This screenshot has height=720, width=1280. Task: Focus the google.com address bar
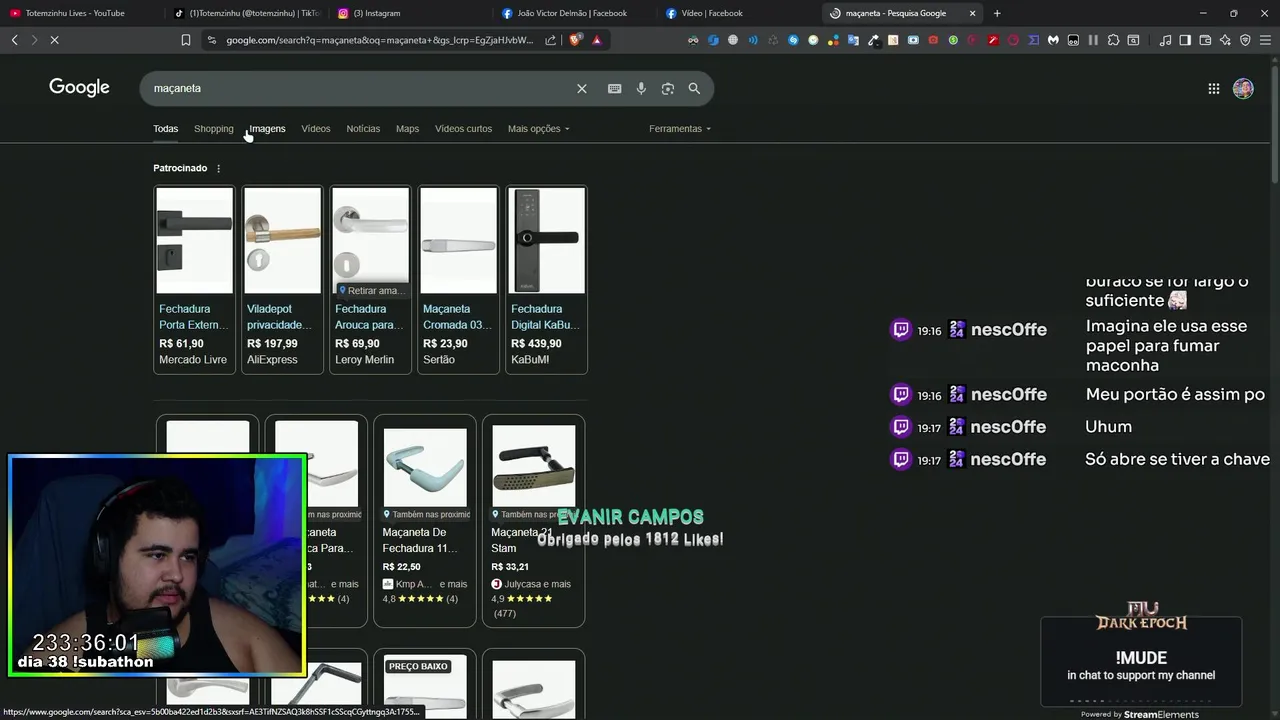click(x=380, y=40)
